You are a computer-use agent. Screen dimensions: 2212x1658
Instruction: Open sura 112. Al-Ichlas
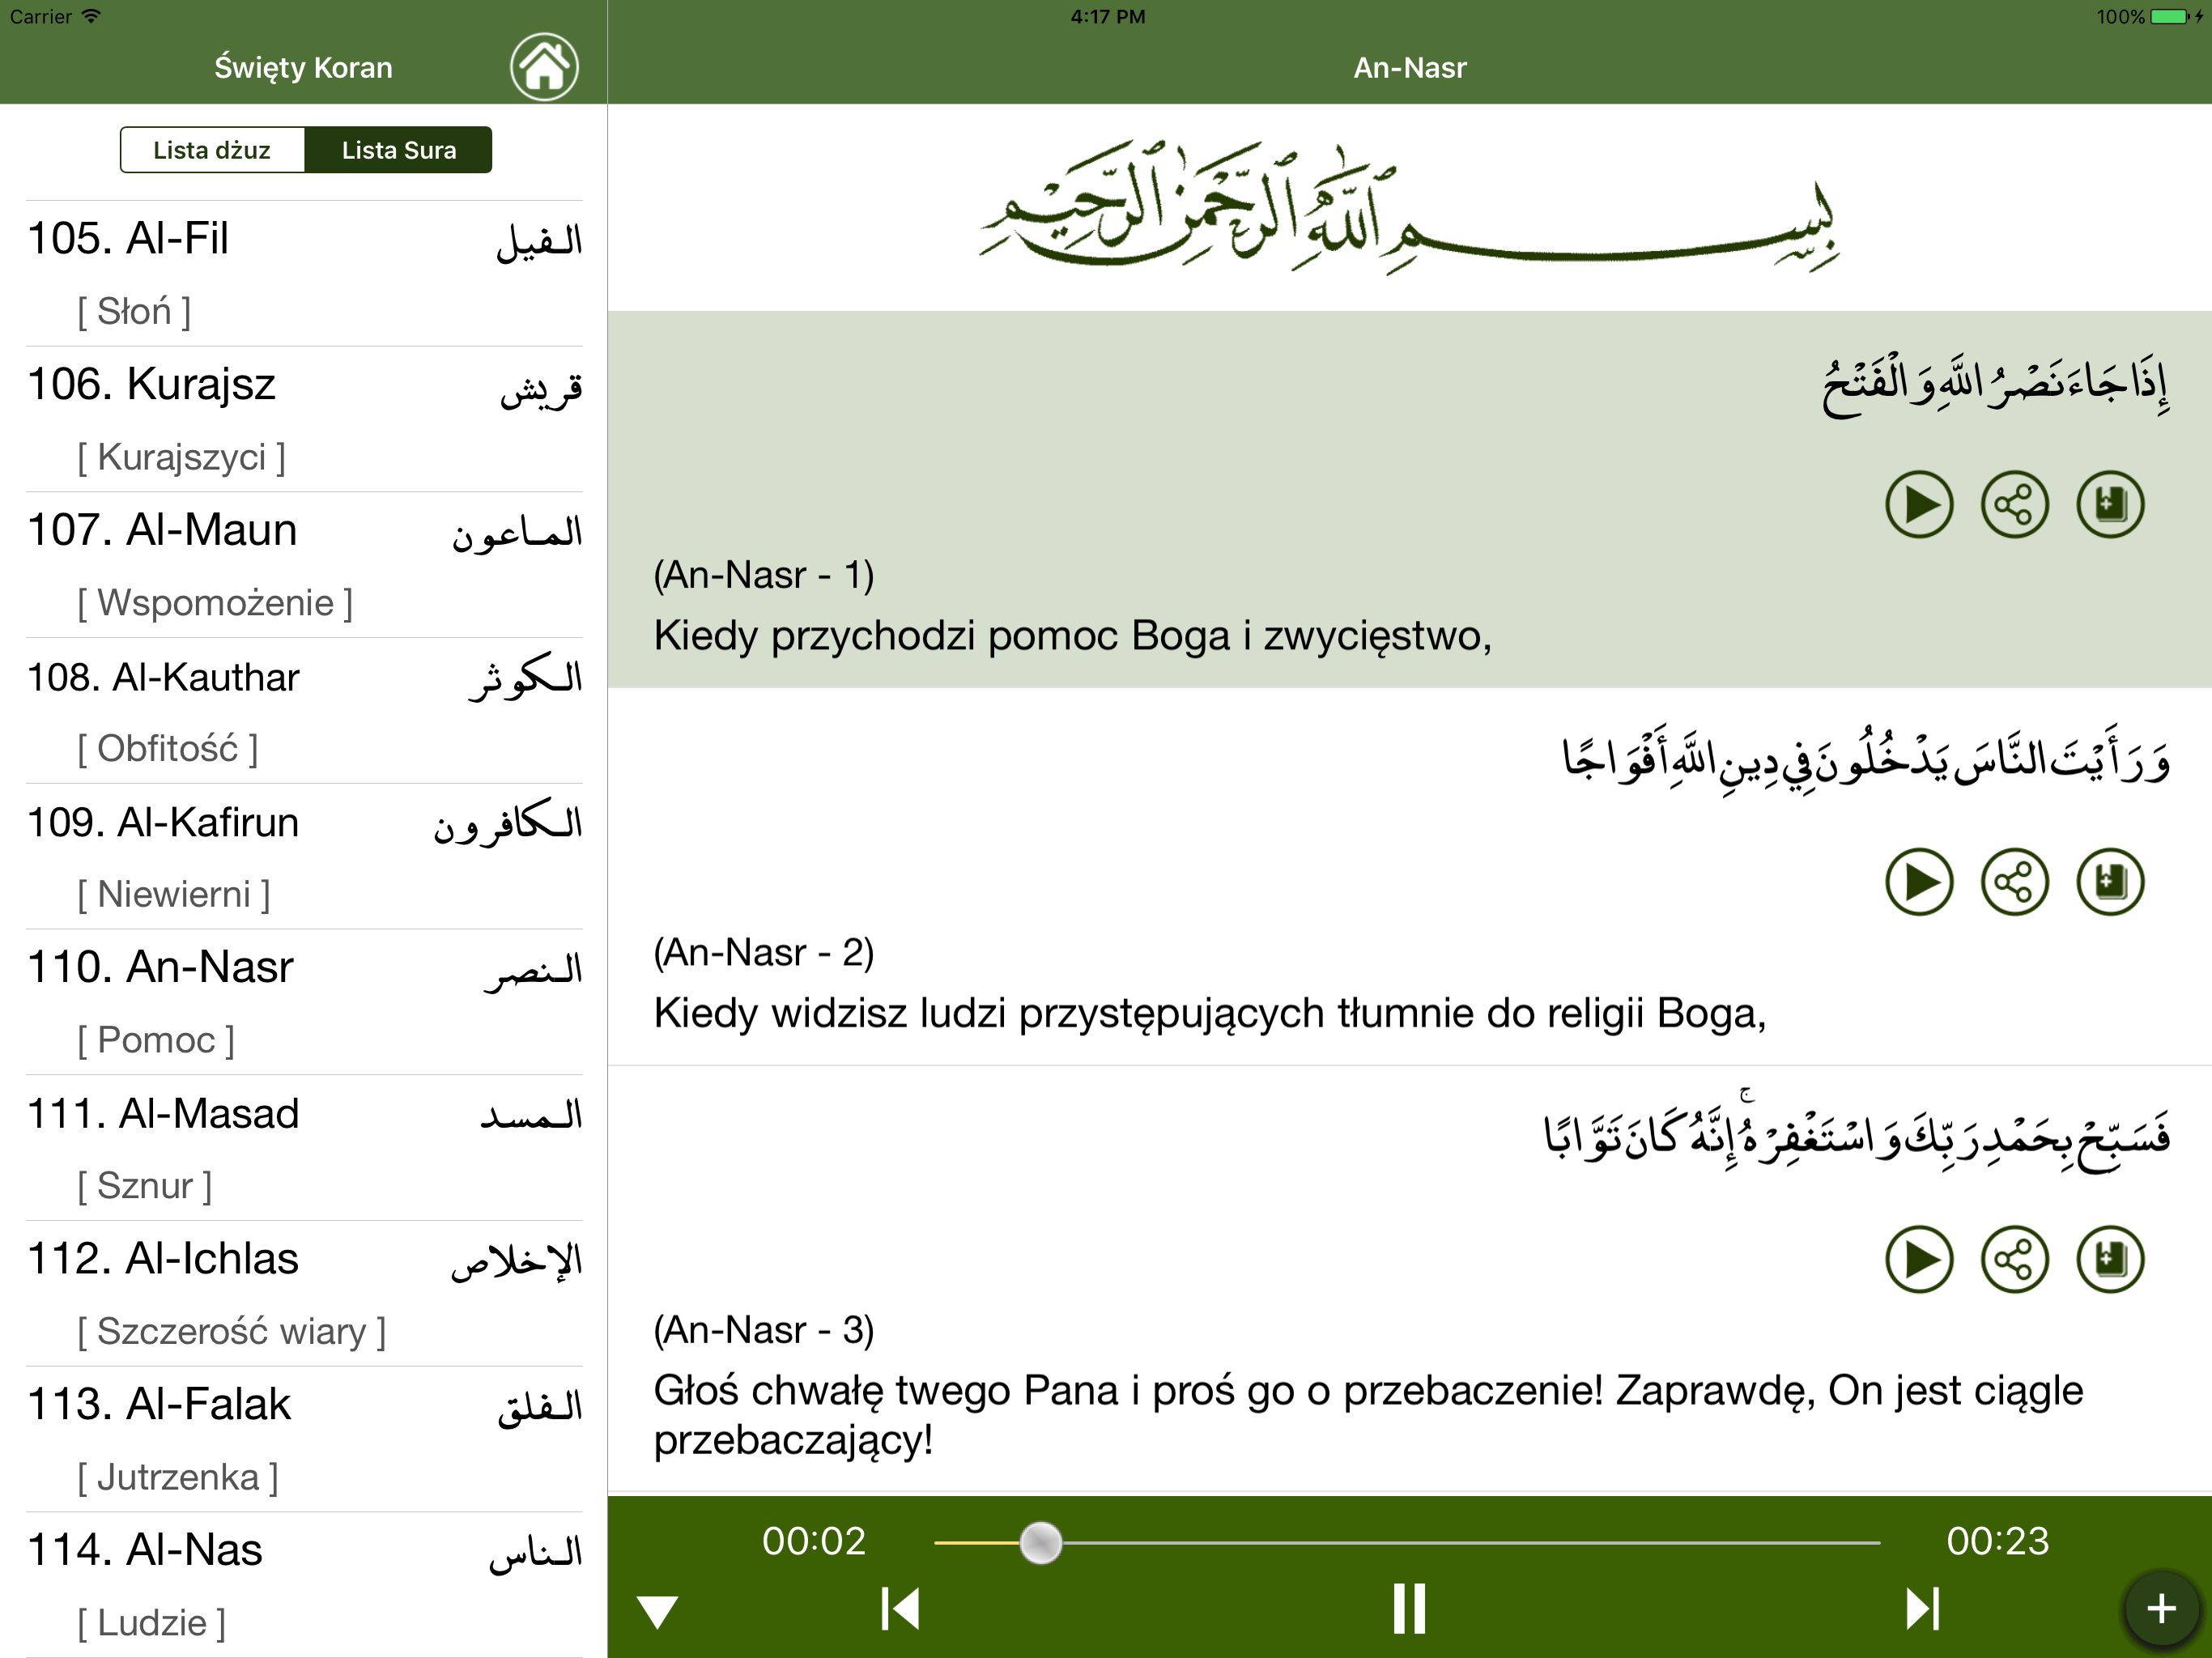point(303,1292)
